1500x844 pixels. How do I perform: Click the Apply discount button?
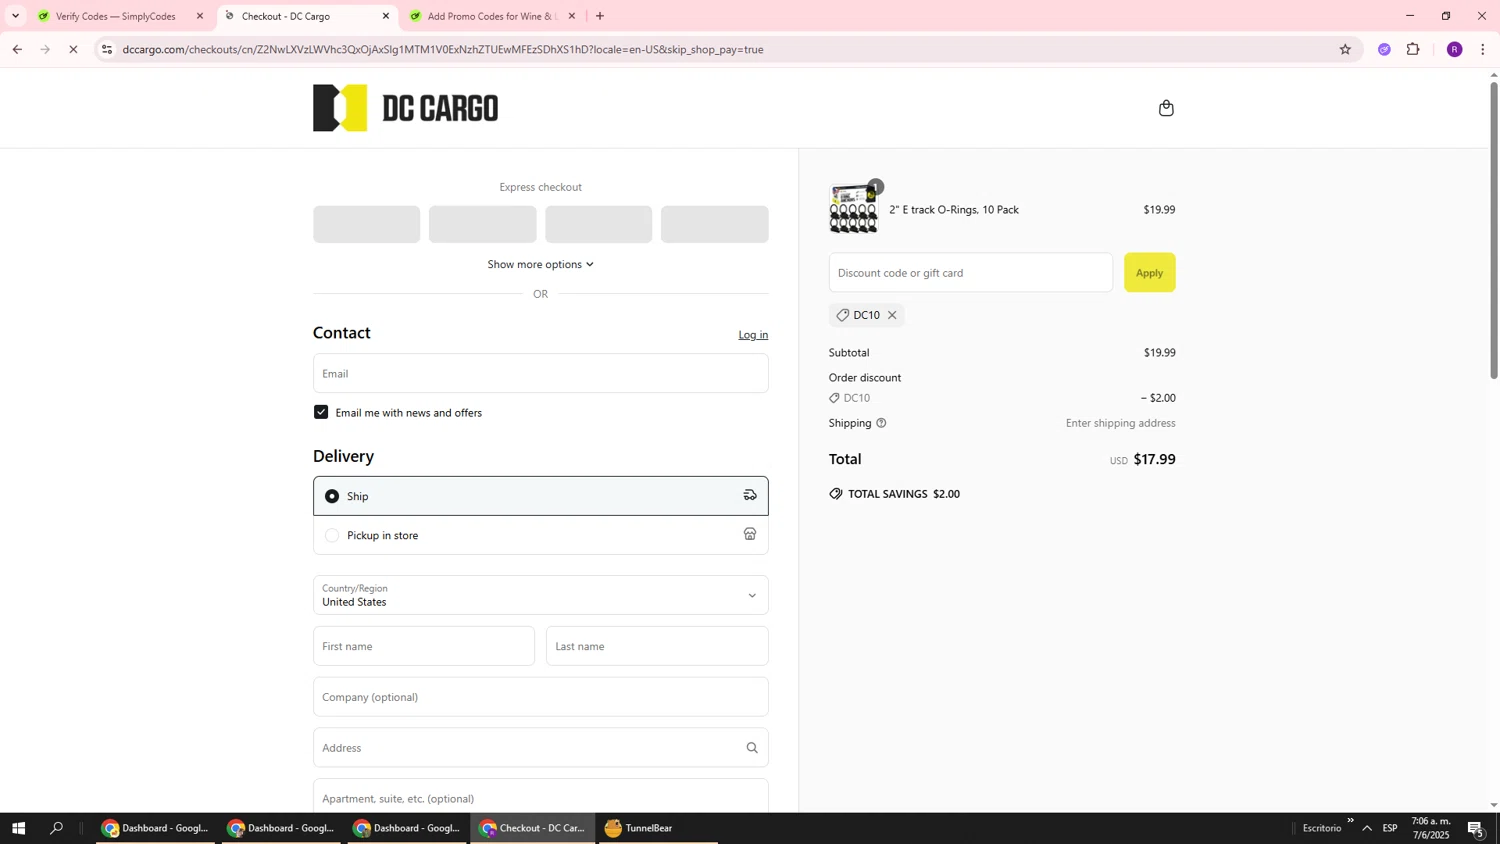[x=1149, y=273]
